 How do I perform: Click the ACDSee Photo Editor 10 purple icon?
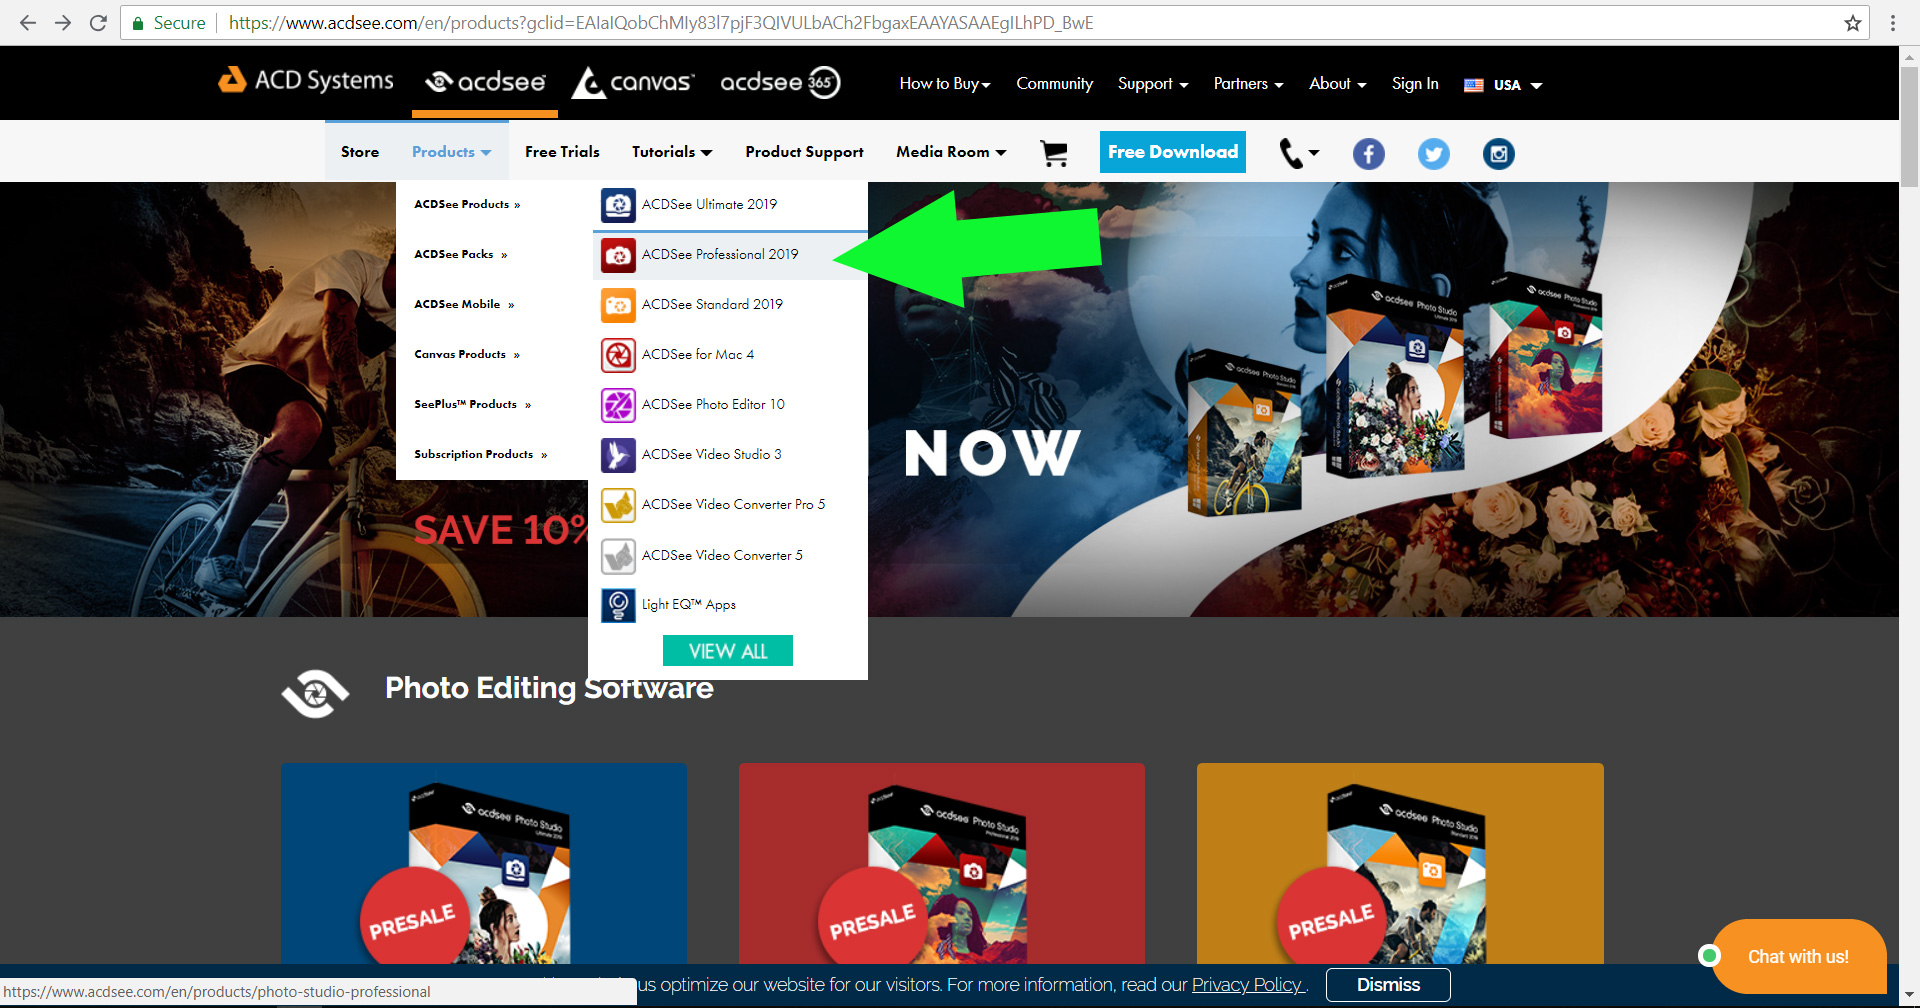[618, 405]
